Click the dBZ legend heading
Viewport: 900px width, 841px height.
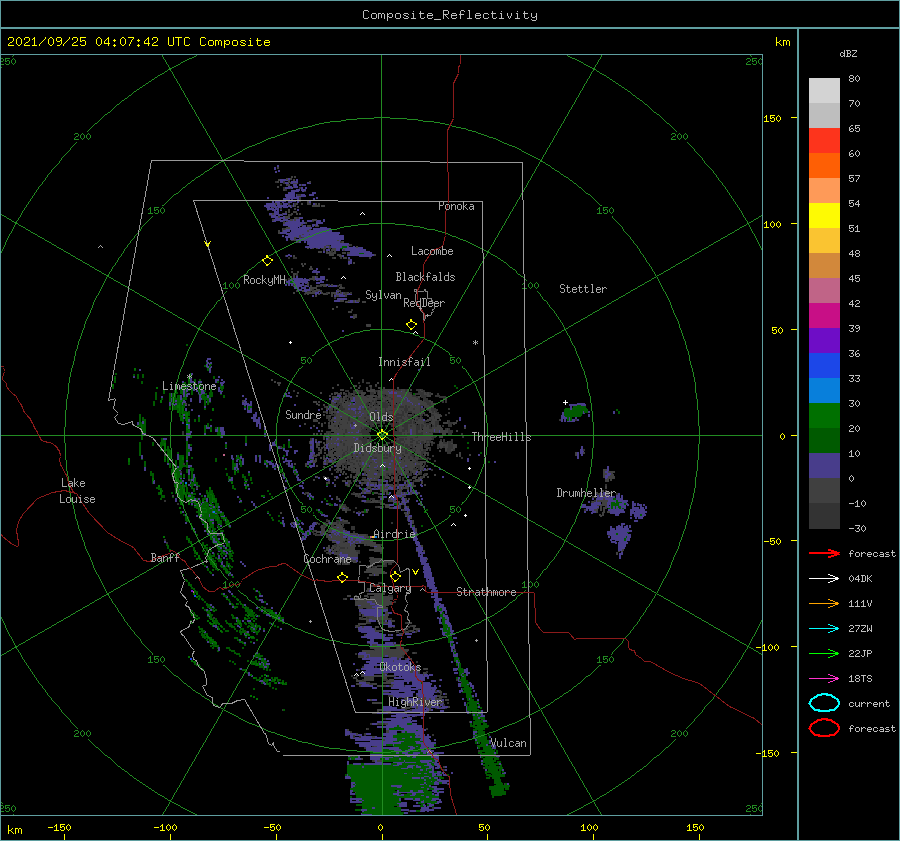point(848,53)
